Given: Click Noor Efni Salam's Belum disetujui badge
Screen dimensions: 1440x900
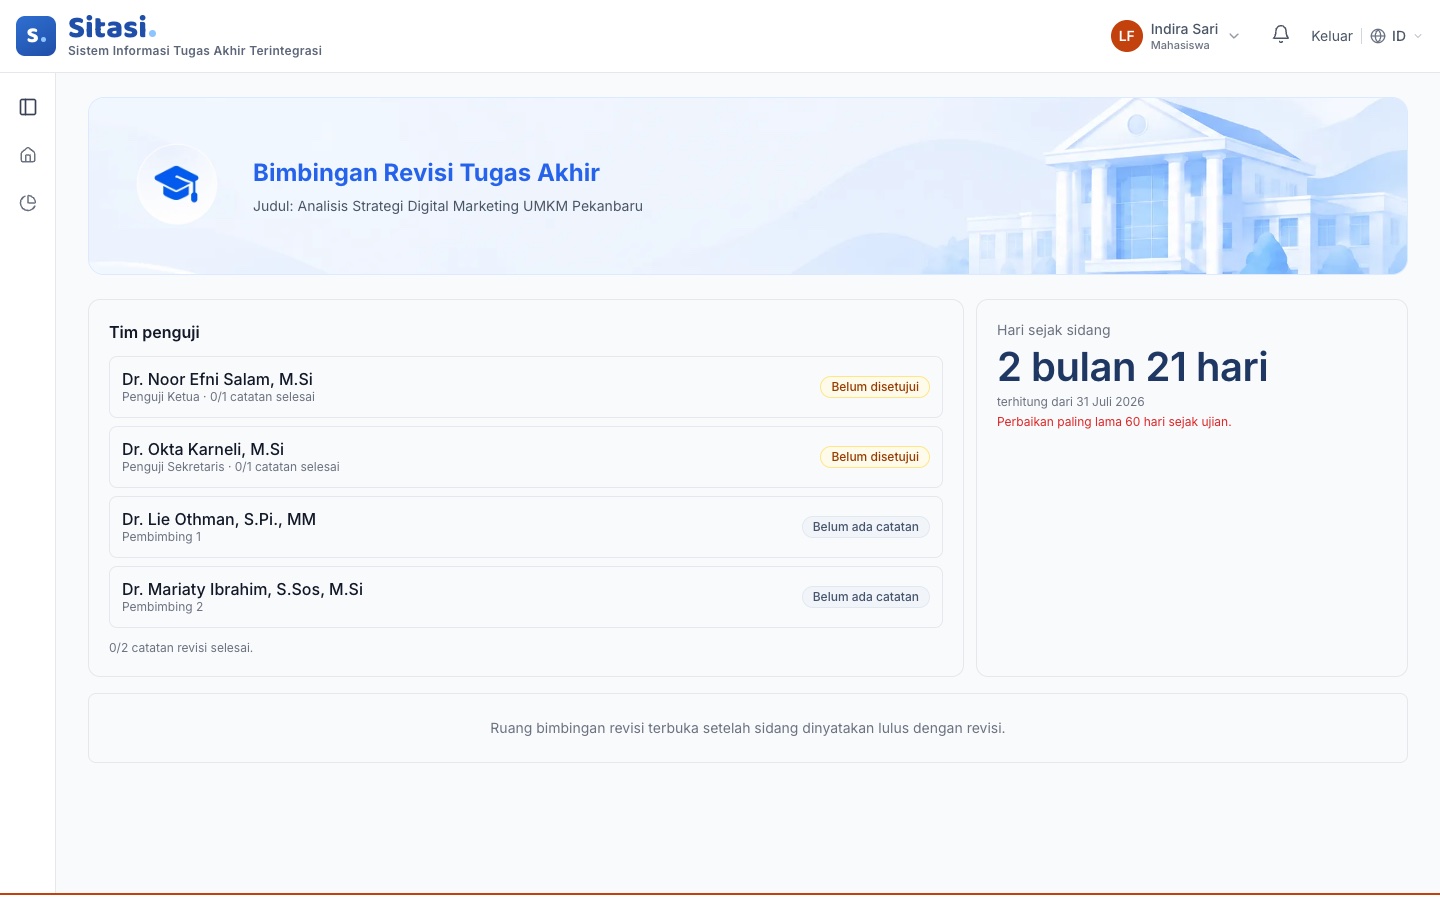Looking at the screenshot, I should [875, 387].
